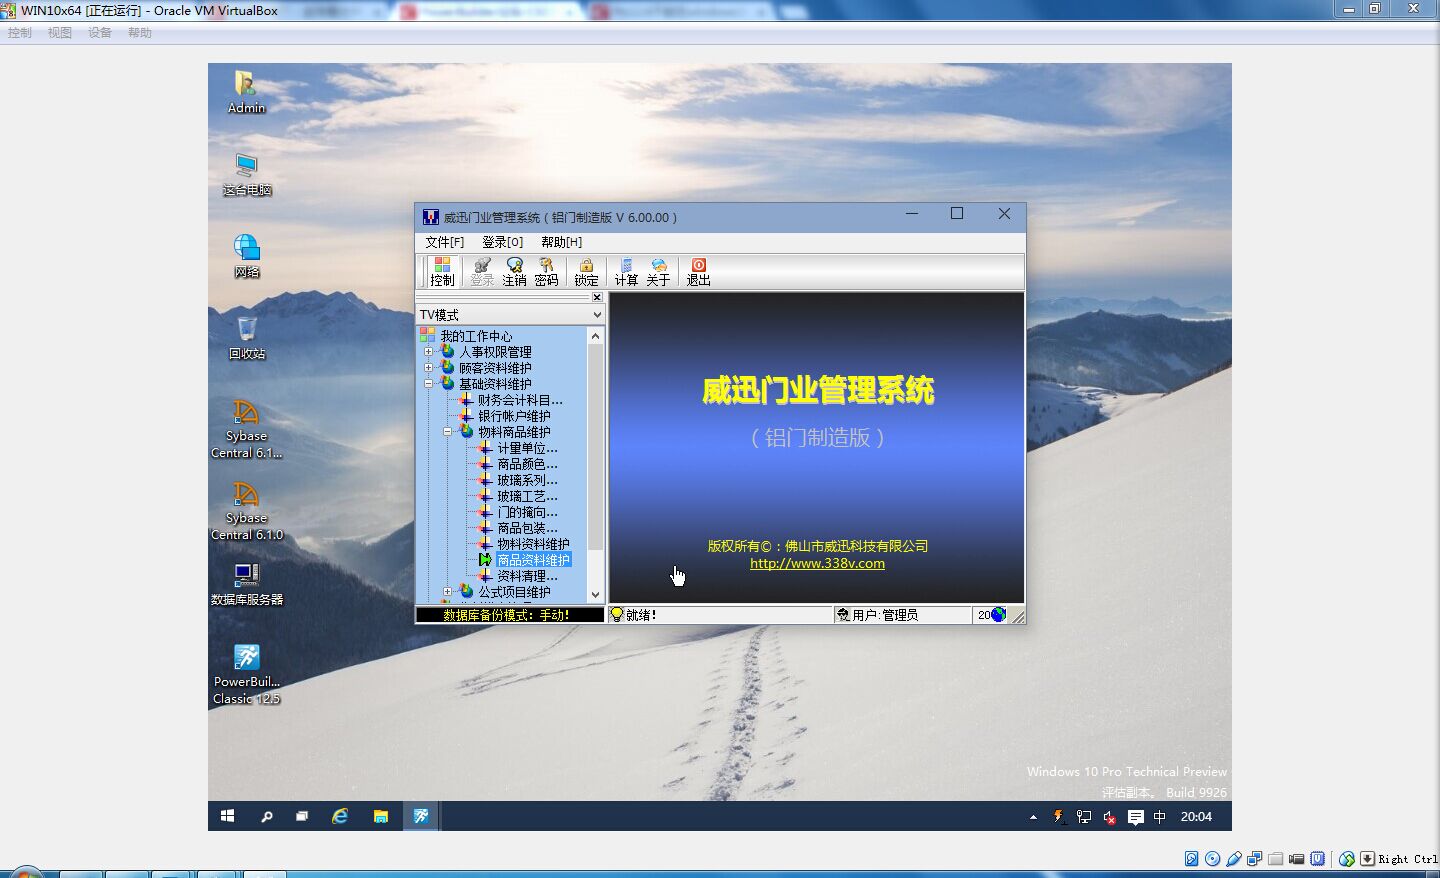This screenshot has width=1440, height=878.
Task: Click the muted volume tray icon
Action: click(x=1109, y=817)
